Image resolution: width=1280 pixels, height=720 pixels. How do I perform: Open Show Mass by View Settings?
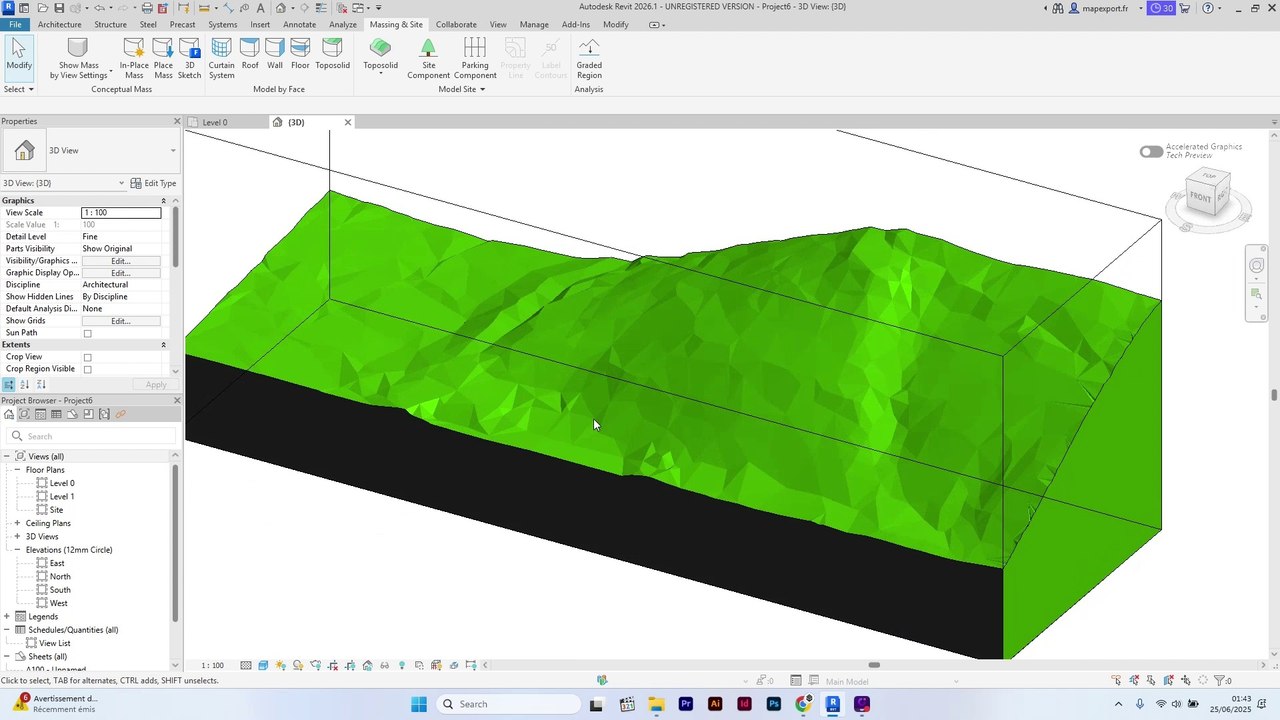coord(78,59)
